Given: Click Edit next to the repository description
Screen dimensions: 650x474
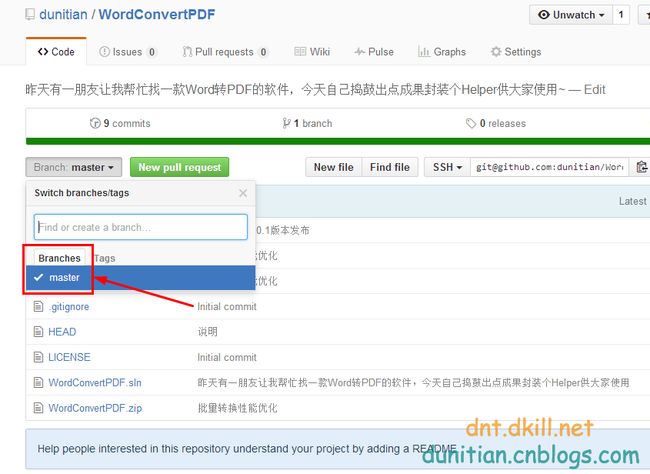Looking at the screenshot, I should (x=594, y=90).
